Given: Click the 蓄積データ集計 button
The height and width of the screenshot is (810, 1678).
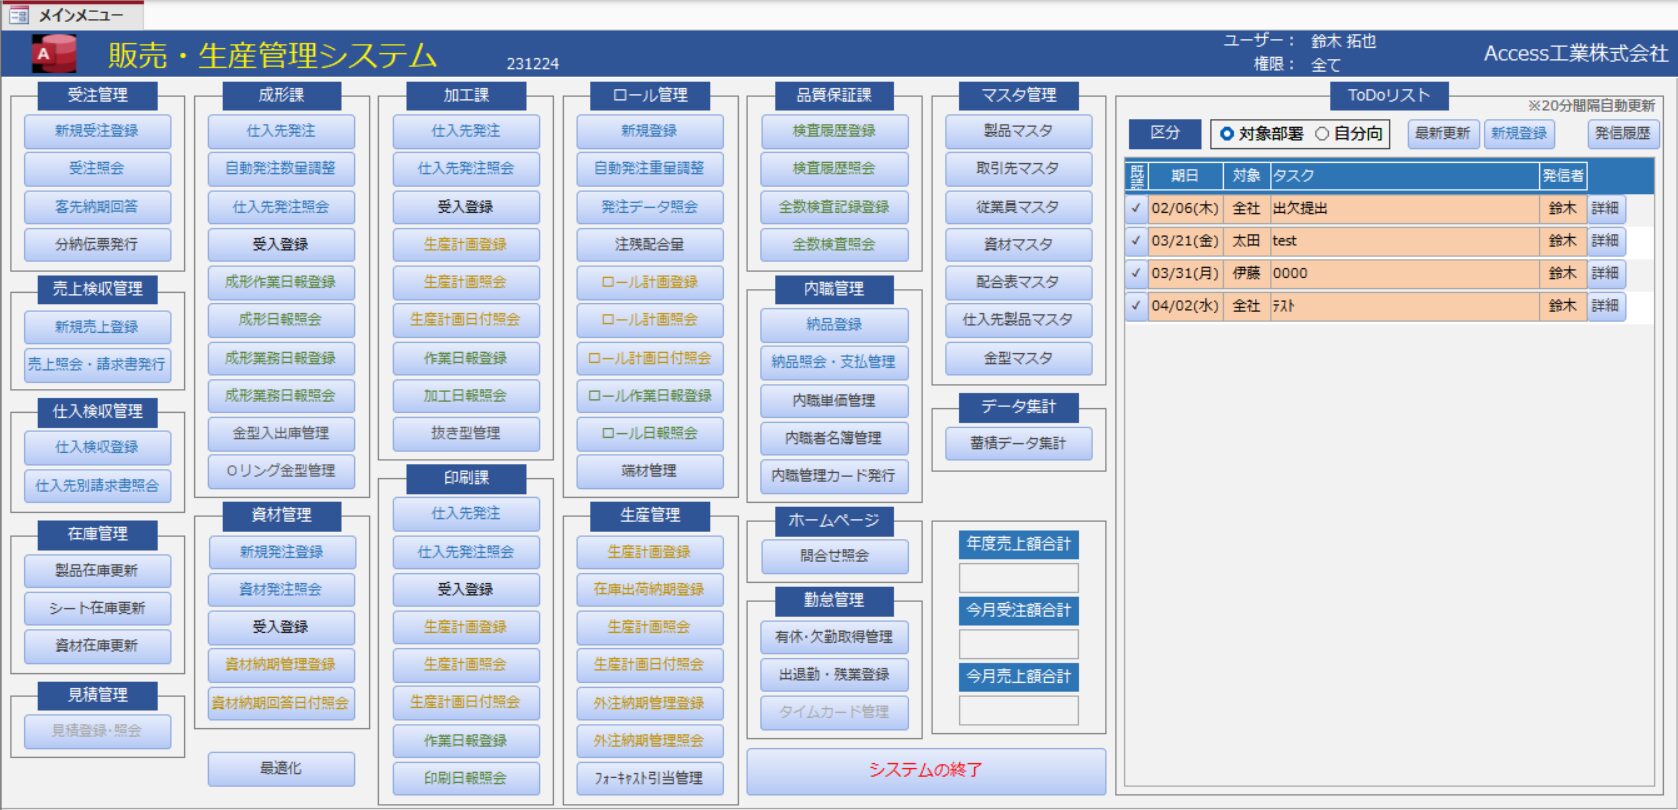Looking at the screenshot, I should pos(1018,443).
